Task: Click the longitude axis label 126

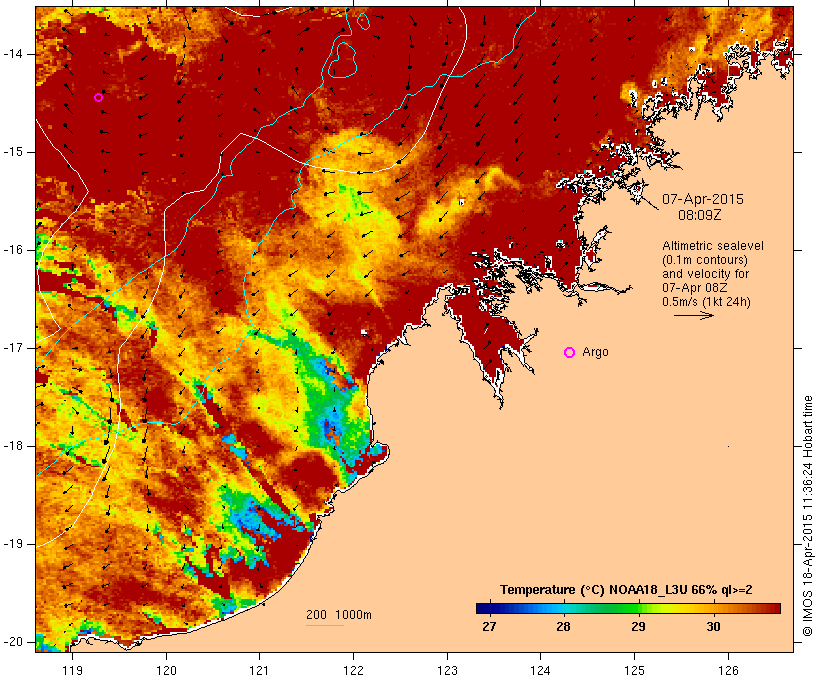Action: coord(728,670)
